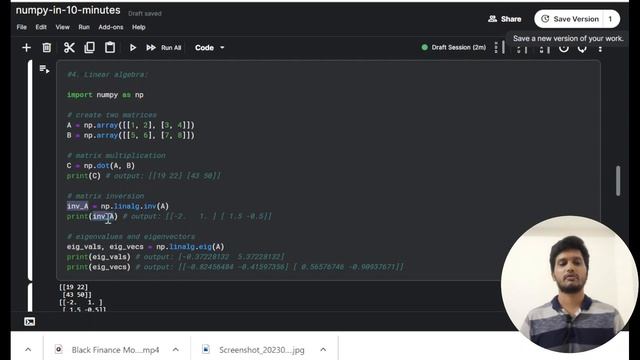Viewport: 640px width, 360px height.
Task: Expand options chevron for Screenshot jpg
Action: coord(323,349)
